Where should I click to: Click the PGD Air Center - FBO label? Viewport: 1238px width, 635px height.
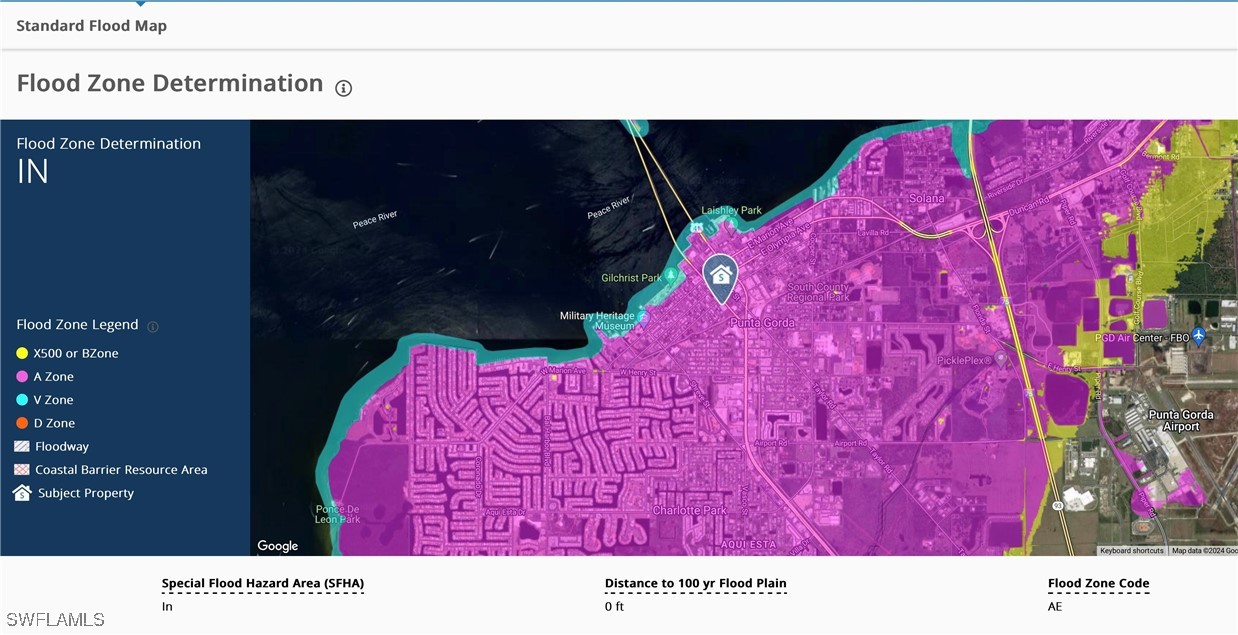pyautogui.click(x=1142, y=338)
